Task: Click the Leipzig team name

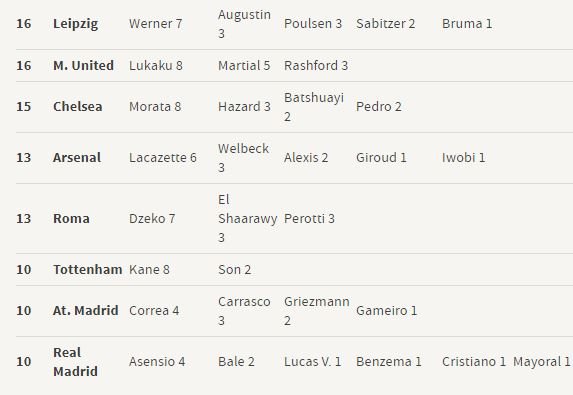Action: point(75,24)
